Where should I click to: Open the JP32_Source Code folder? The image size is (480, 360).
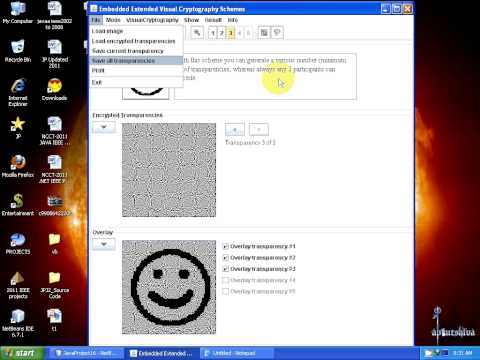click(x=54, y=285)
